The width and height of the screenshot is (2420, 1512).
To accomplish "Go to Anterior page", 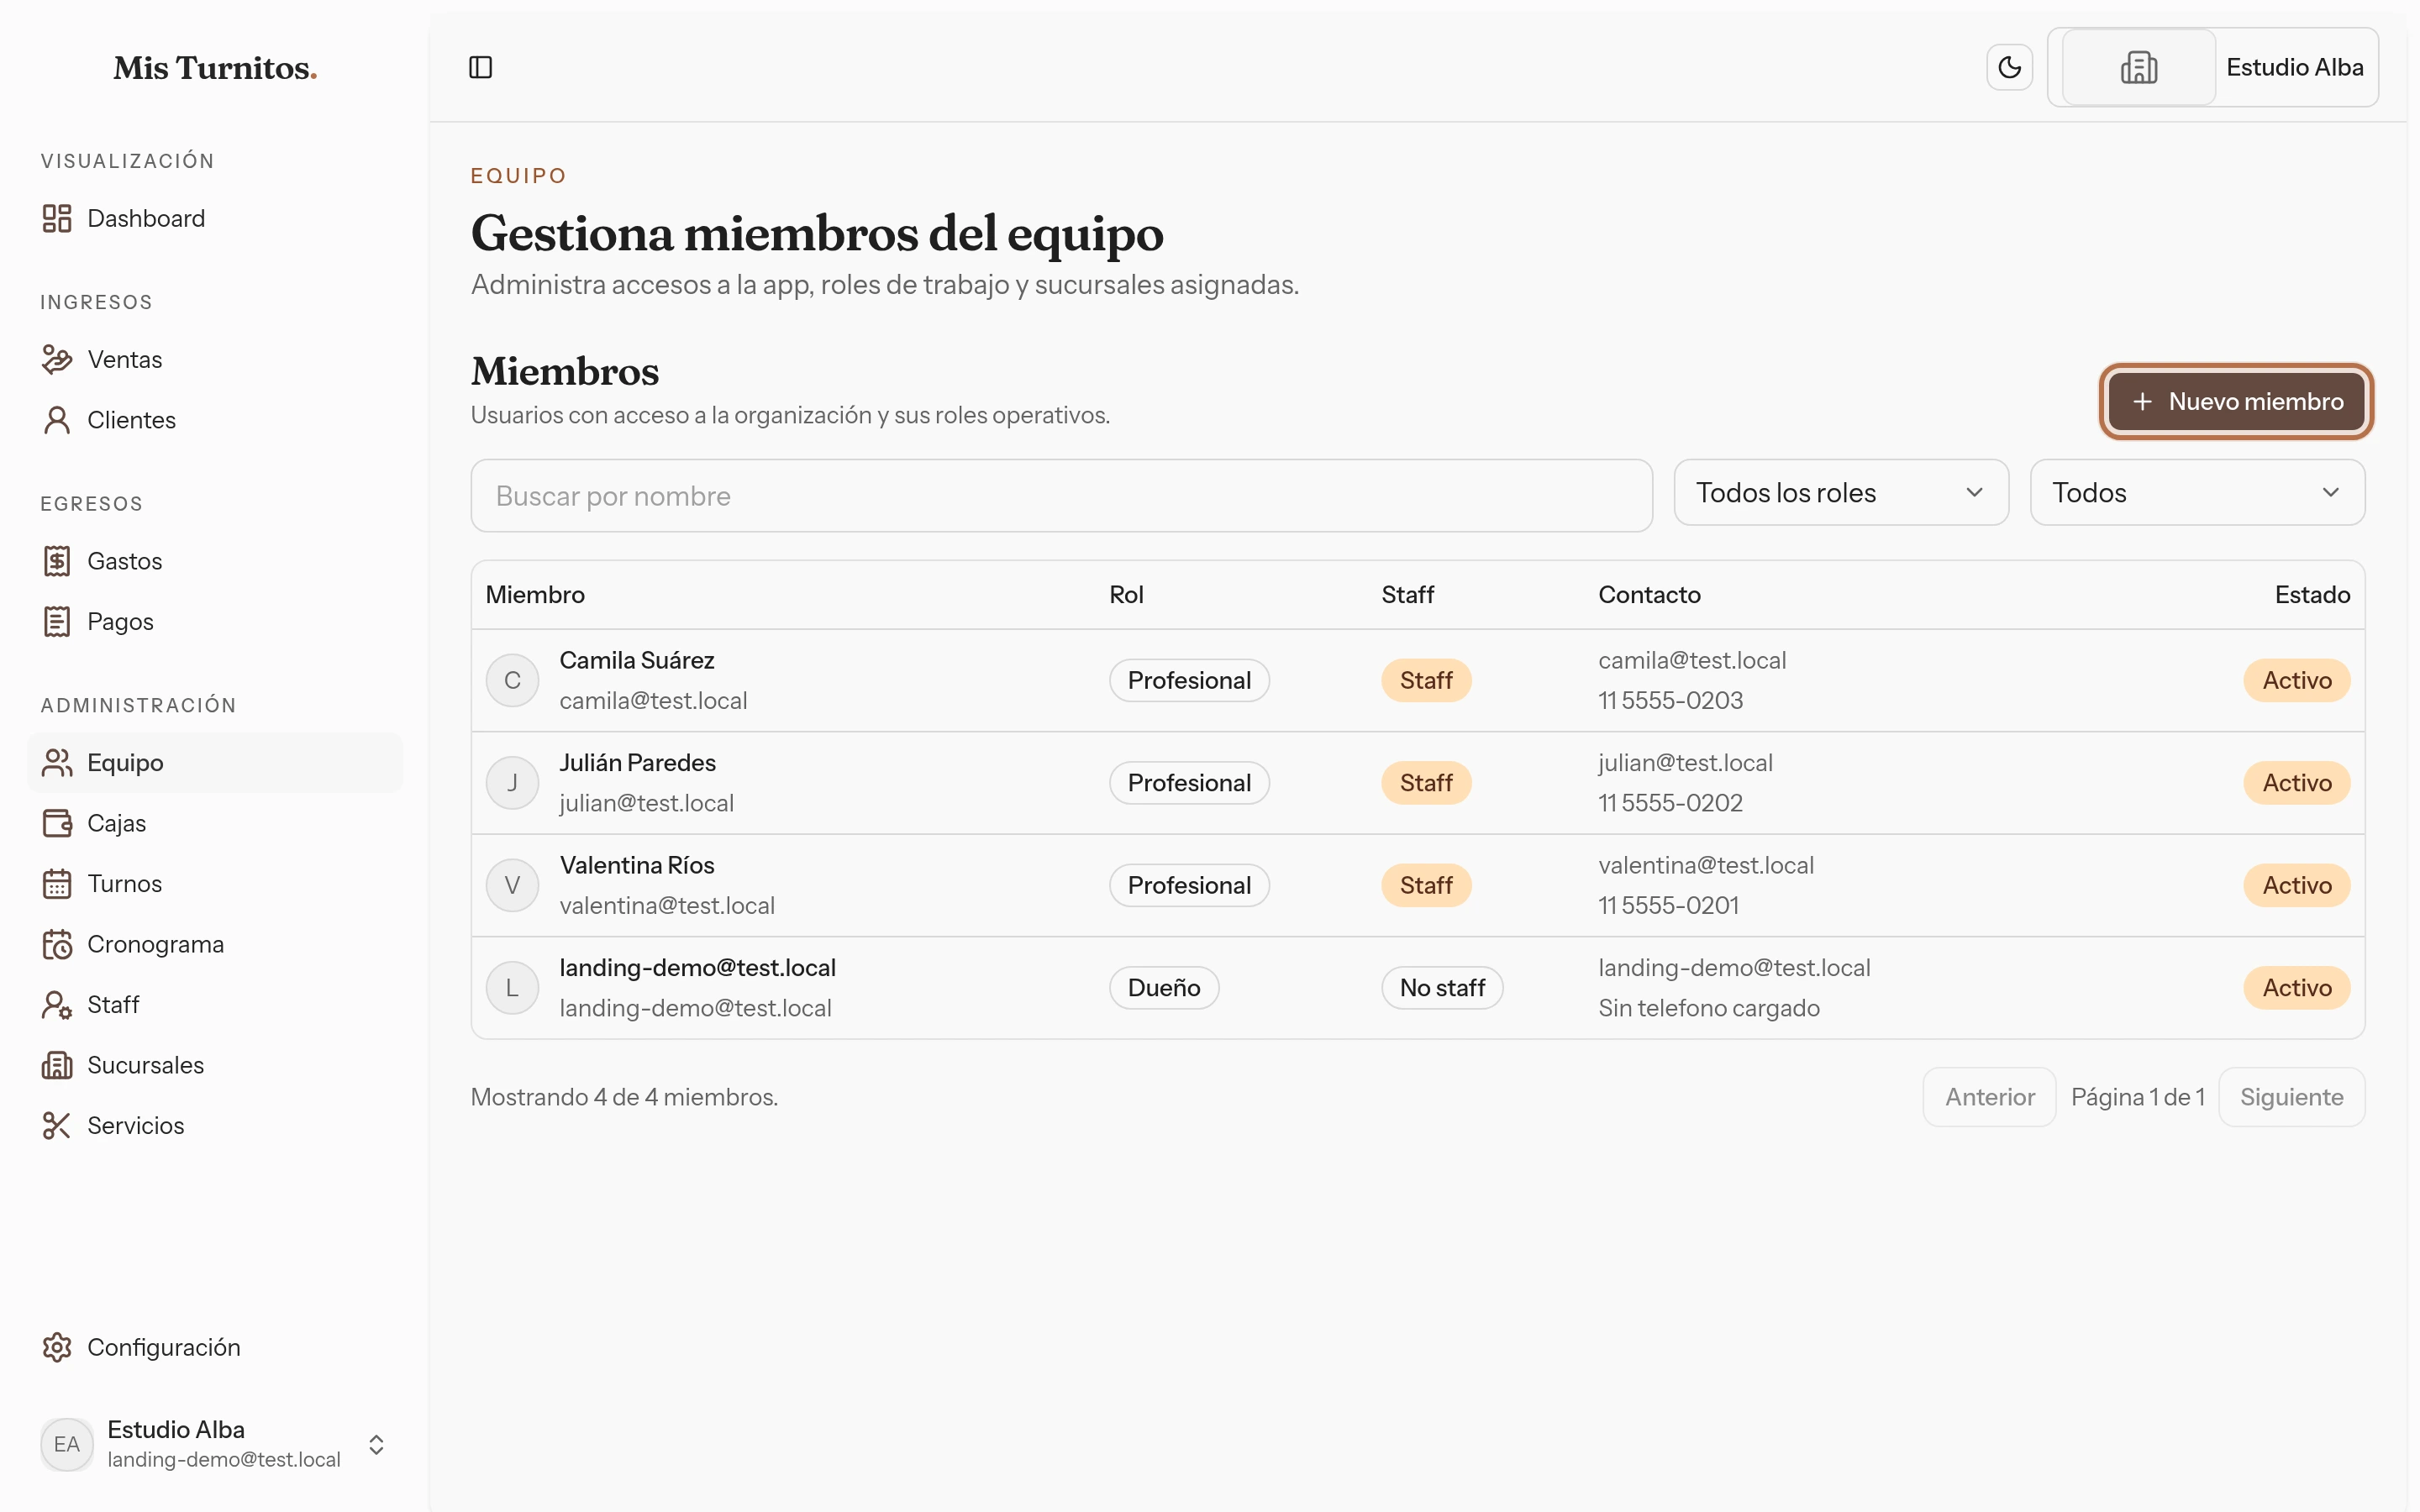I will click(1989, 1097).
